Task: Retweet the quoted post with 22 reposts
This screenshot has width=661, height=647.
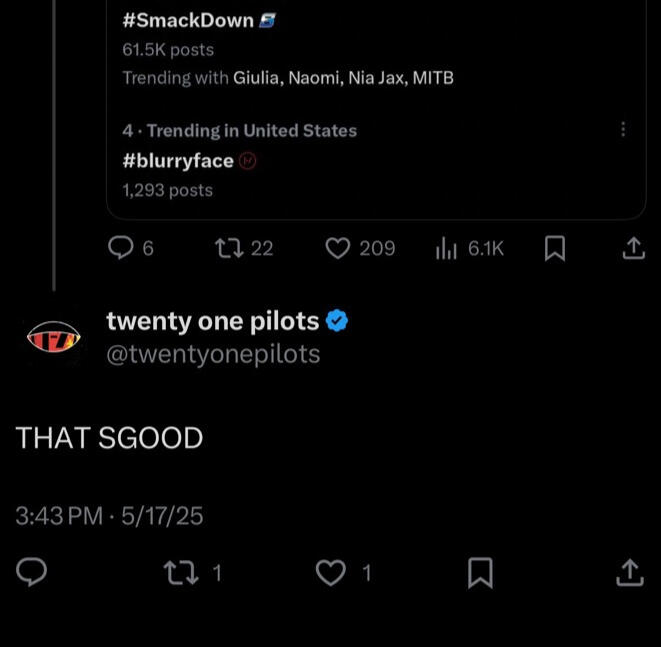Action: [x=226, y=248]
